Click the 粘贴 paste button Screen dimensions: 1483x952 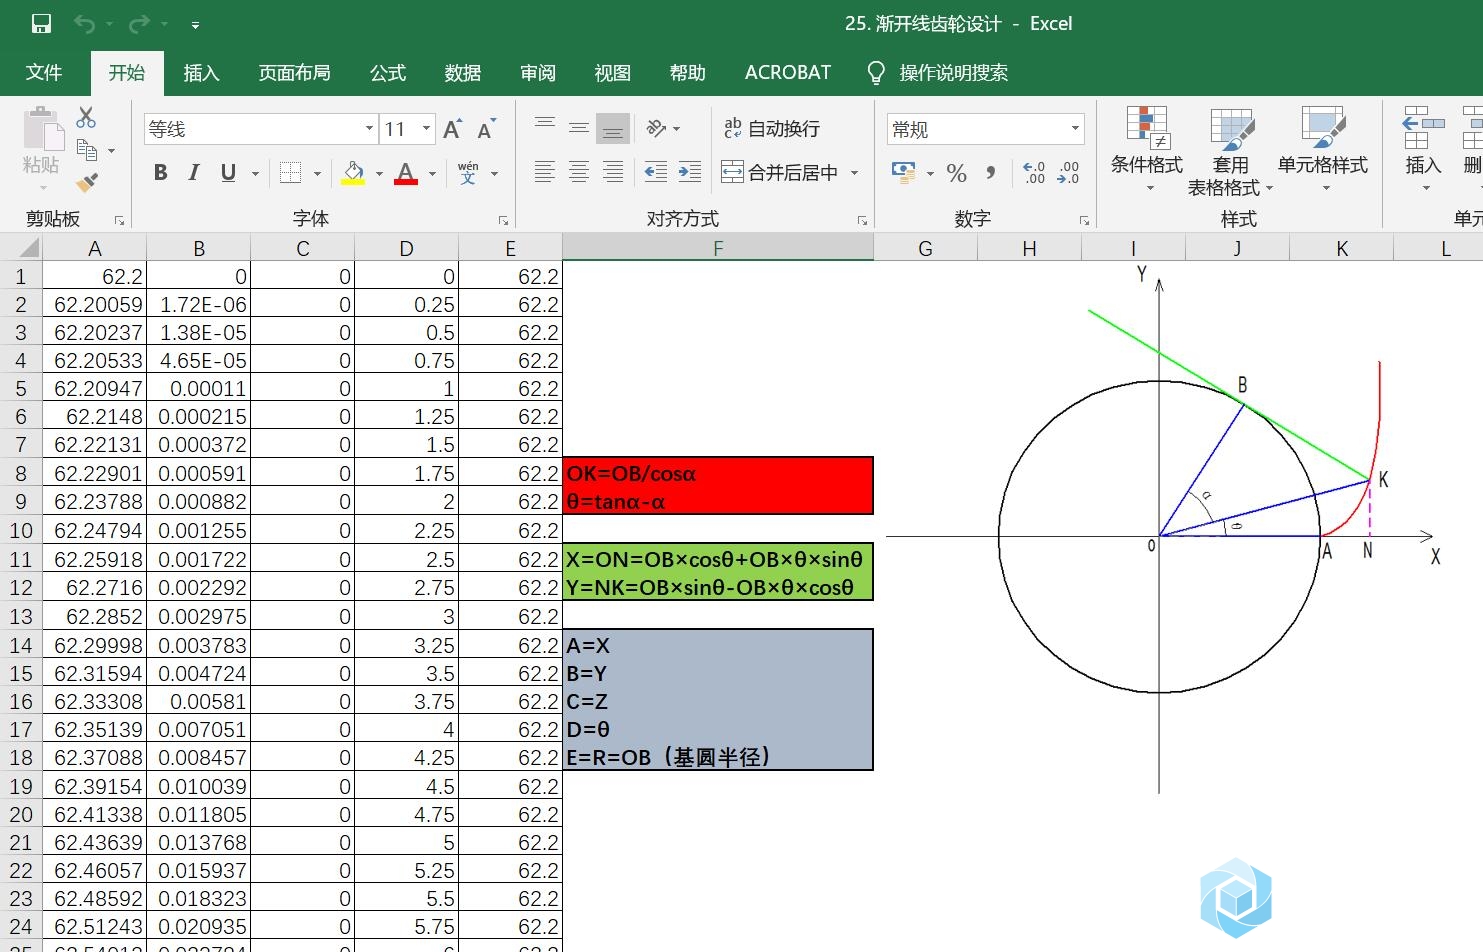[42, 150]
